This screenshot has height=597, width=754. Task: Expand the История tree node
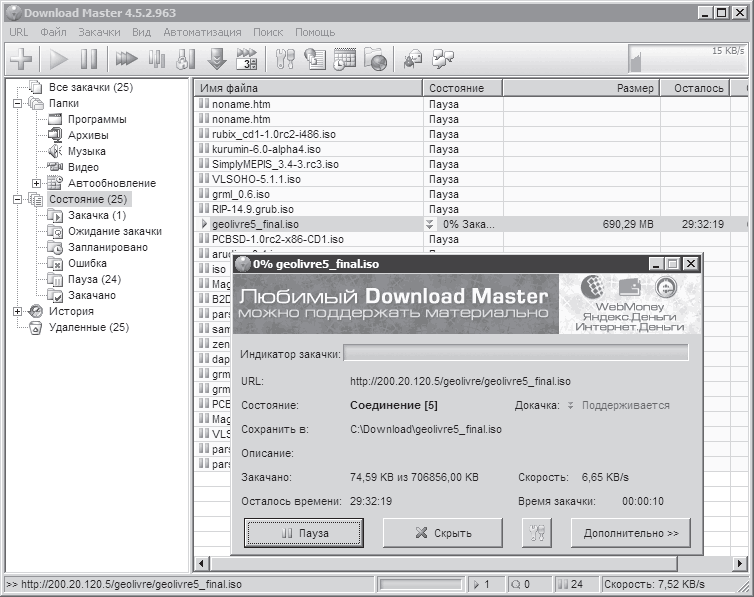(x=18, y=311)
